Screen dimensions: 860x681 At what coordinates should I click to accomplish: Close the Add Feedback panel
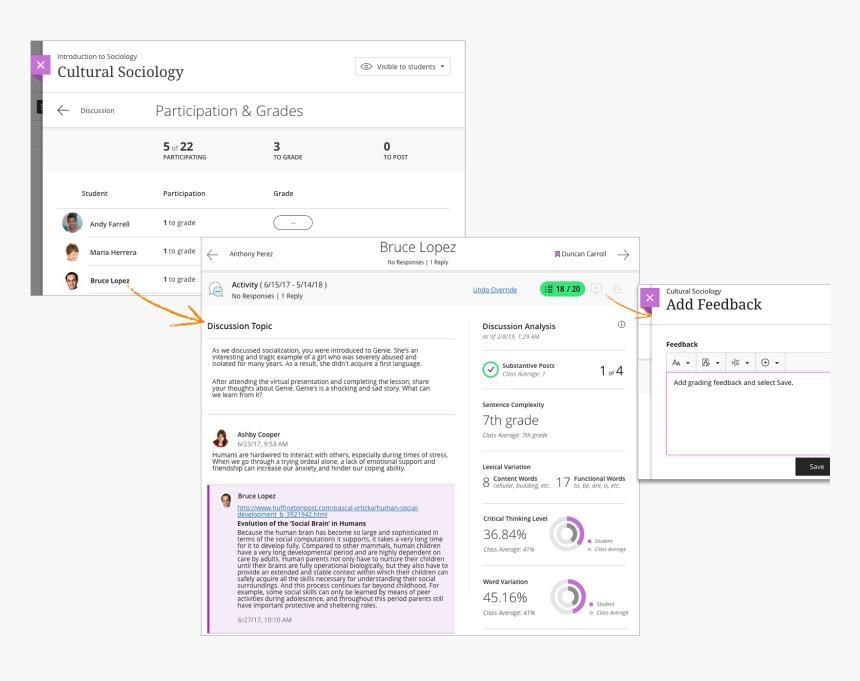(x=650, y=298)
